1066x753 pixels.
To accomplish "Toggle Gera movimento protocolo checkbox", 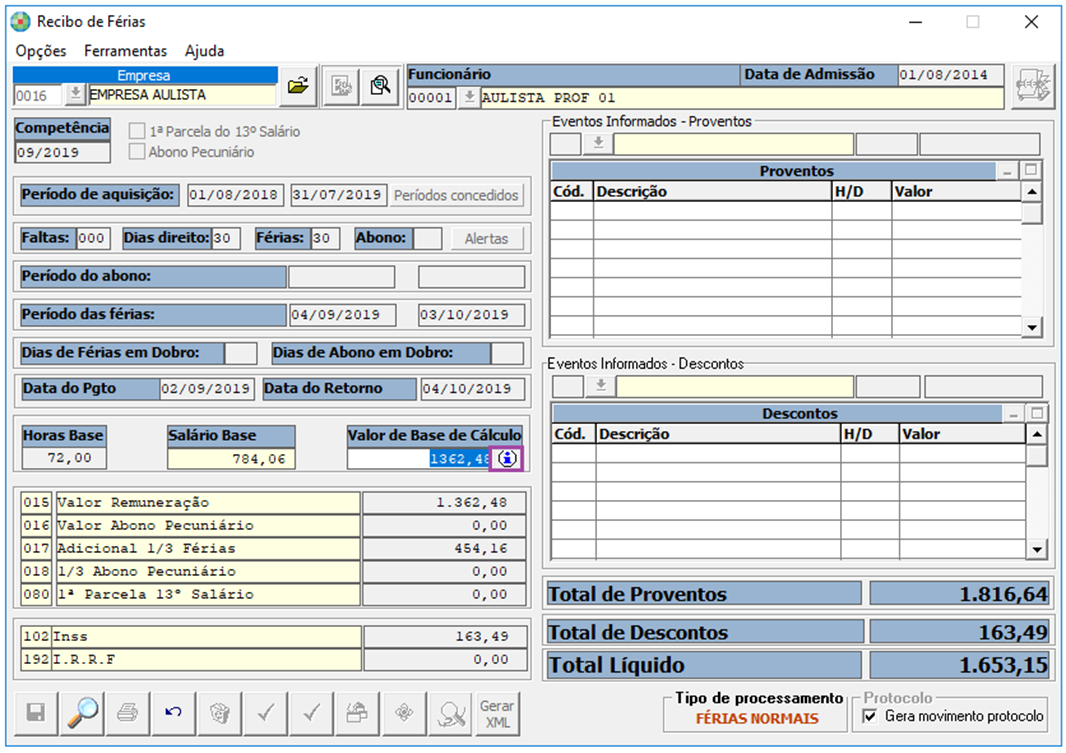I will pos(870,716).
